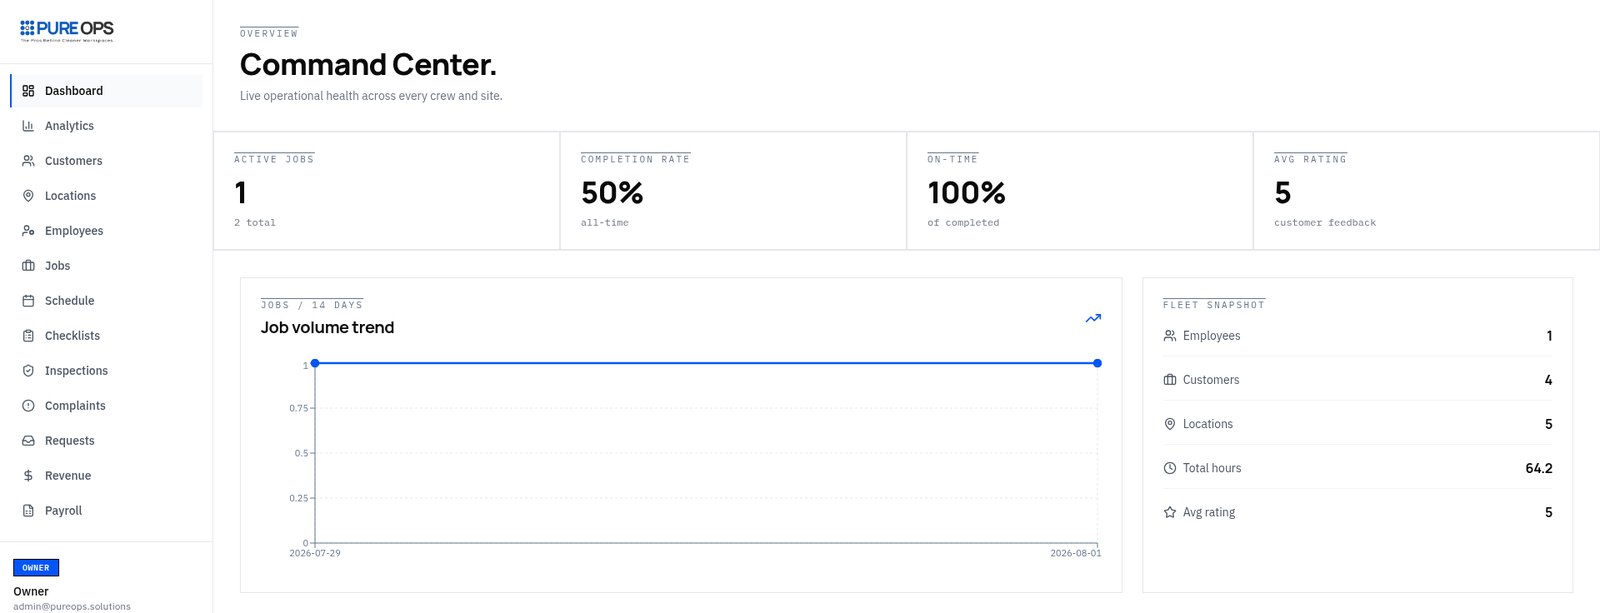Click the Revenue dollar sign icon
The width and height of the screenshot is (1600, 613).
click(28, 476)
